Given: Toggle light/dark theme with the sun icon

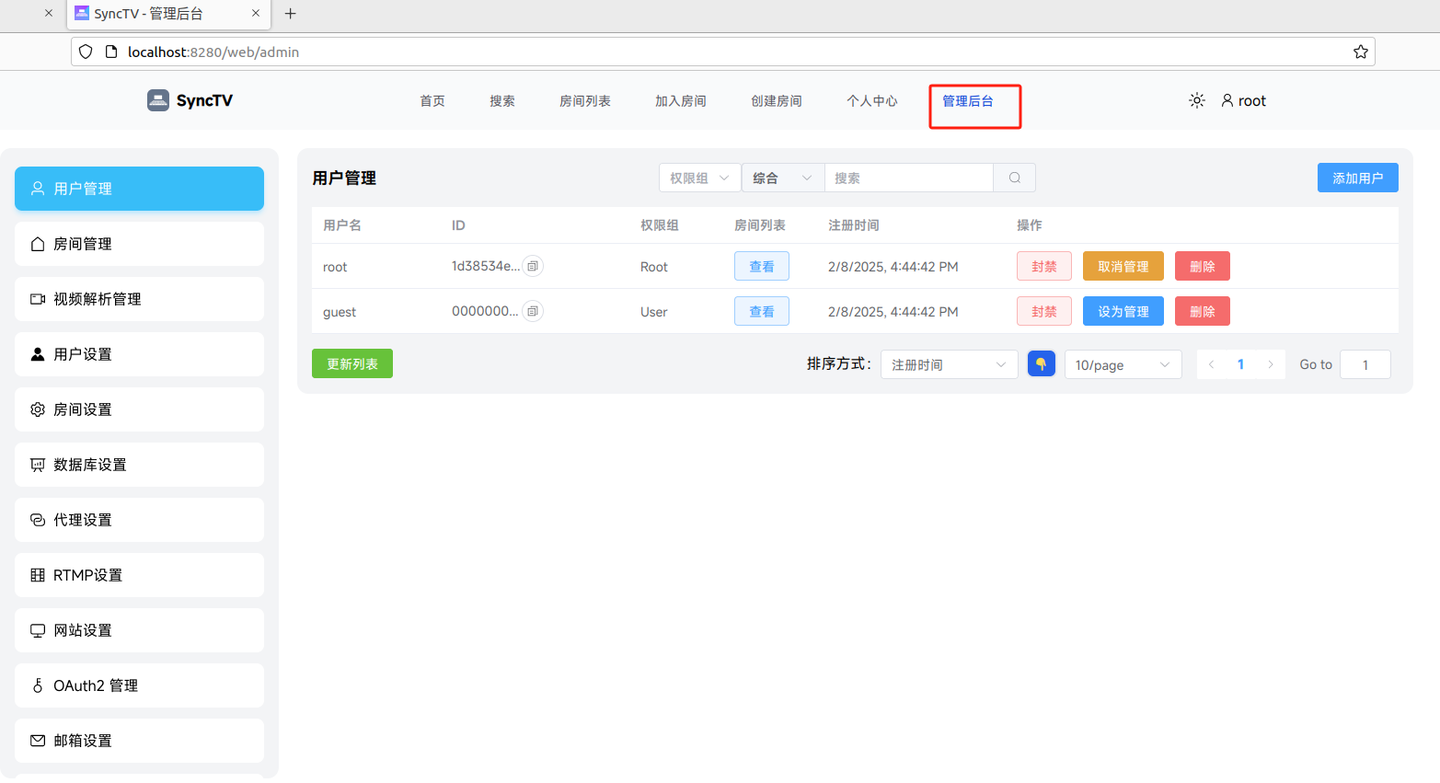Looking at the screenshot, I should coord(1196,100).
